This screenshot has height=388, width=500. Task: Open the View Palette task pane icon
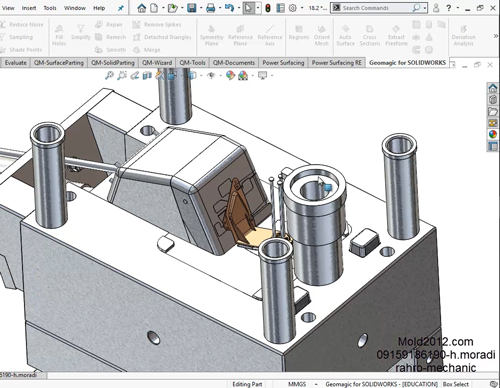[x=493, y=123]
